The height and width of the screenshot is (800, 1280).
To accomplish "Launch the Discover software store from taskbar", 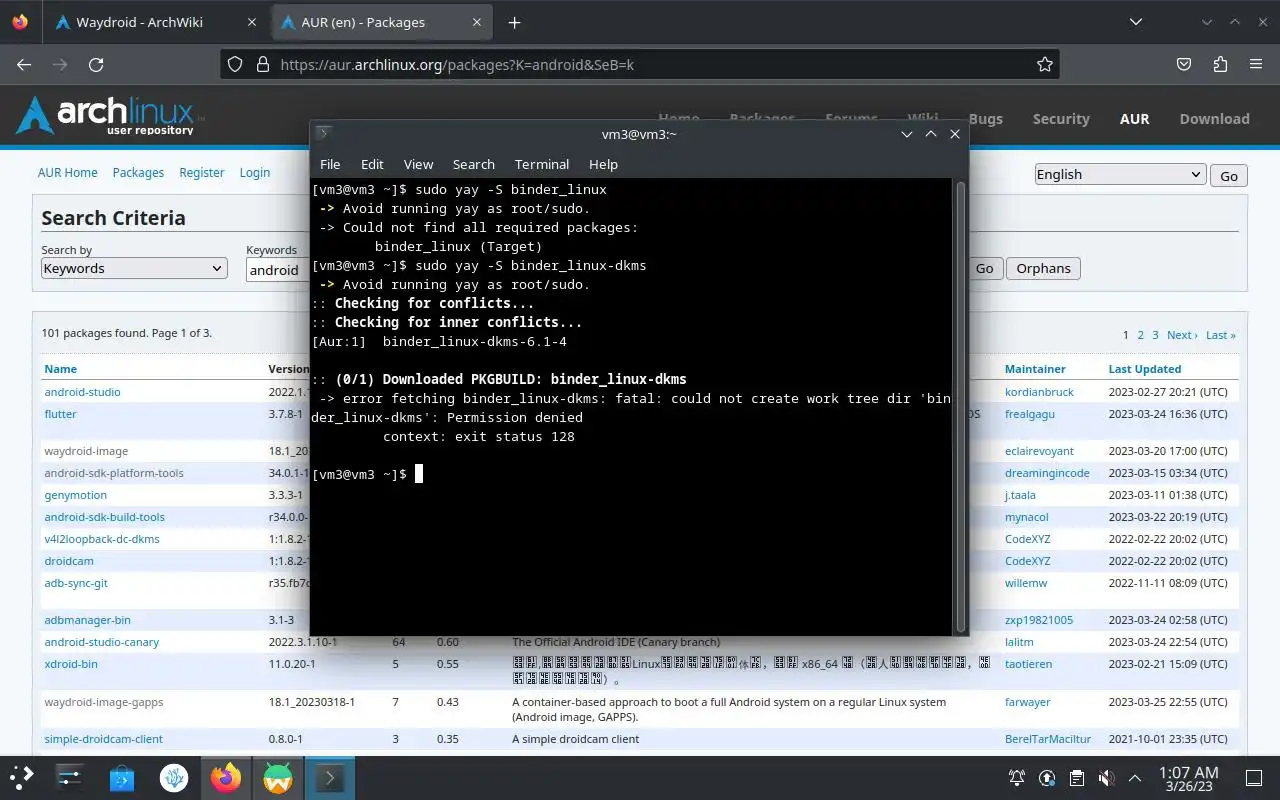I will pyautogui.click(x=122, y=777).
